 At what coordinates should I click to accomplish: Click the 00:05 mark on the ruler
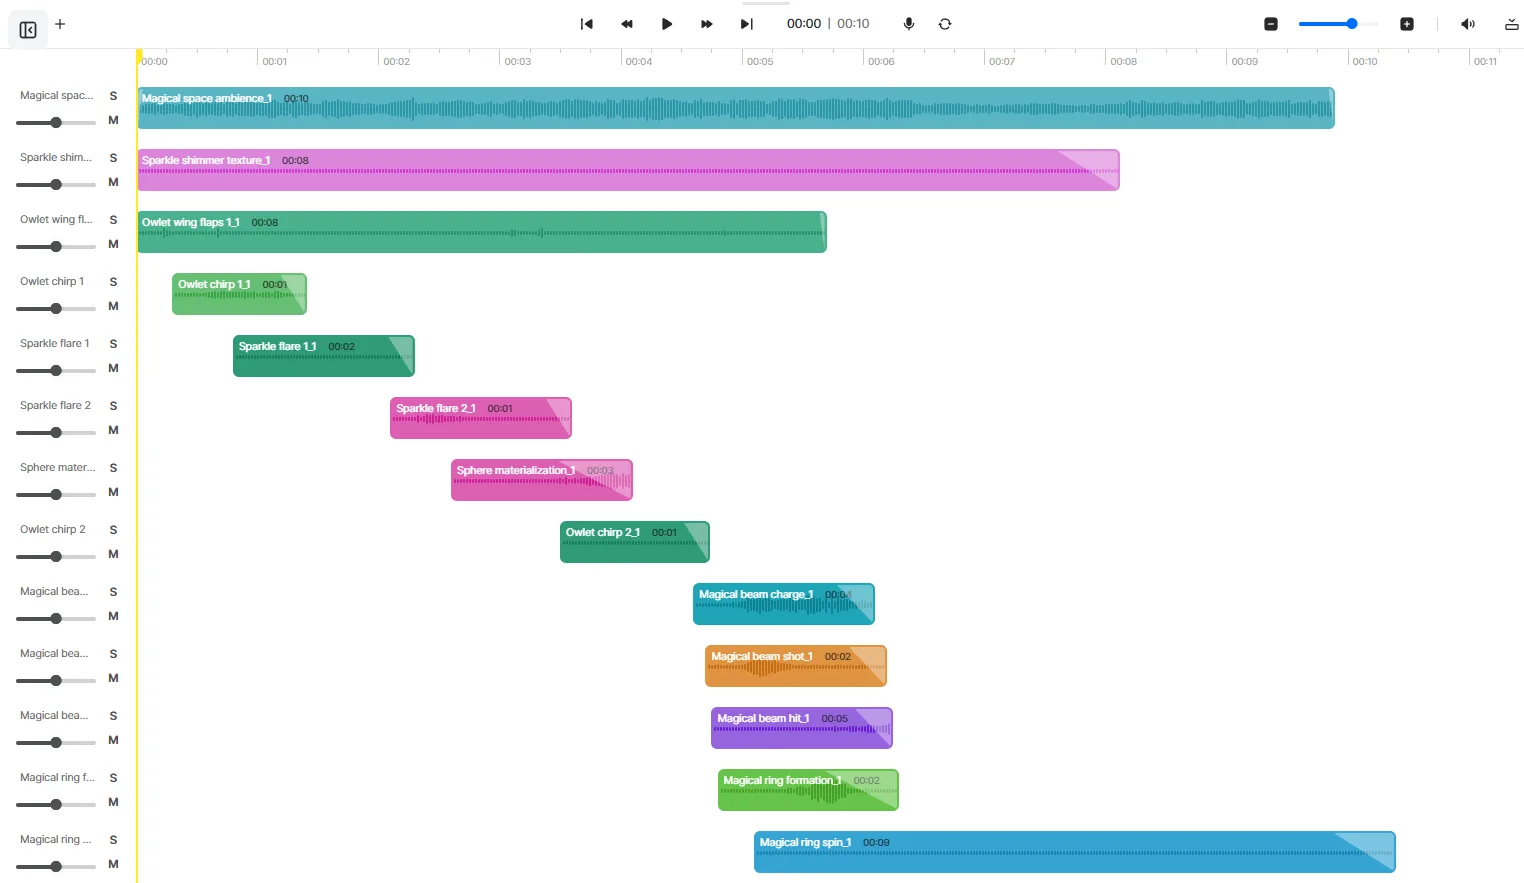[760, 61]
